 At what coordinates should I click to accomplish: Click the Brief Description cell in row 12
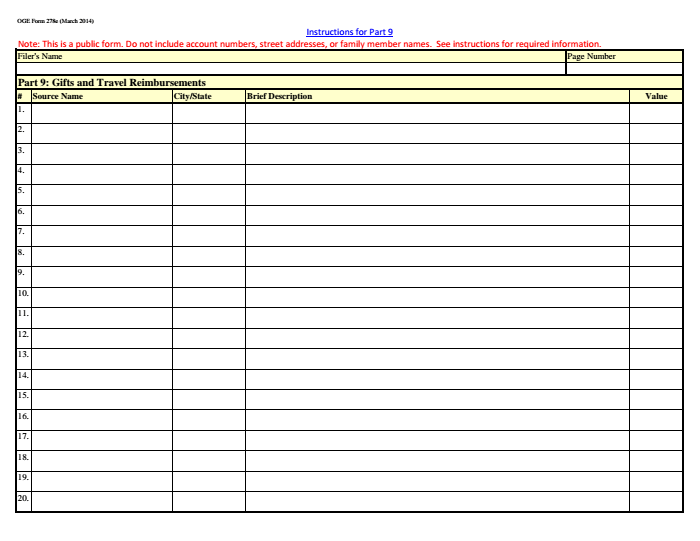(437, 338)
